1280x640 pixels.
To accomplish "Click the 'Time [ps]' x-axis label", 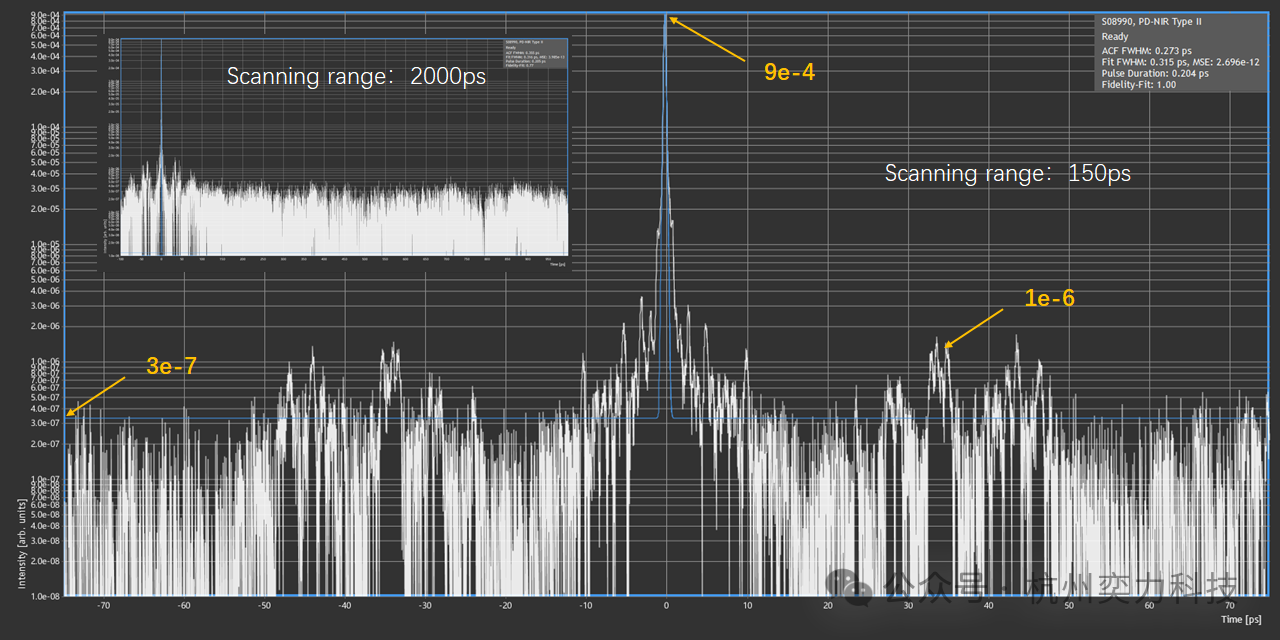I will tap(1243, 620).
